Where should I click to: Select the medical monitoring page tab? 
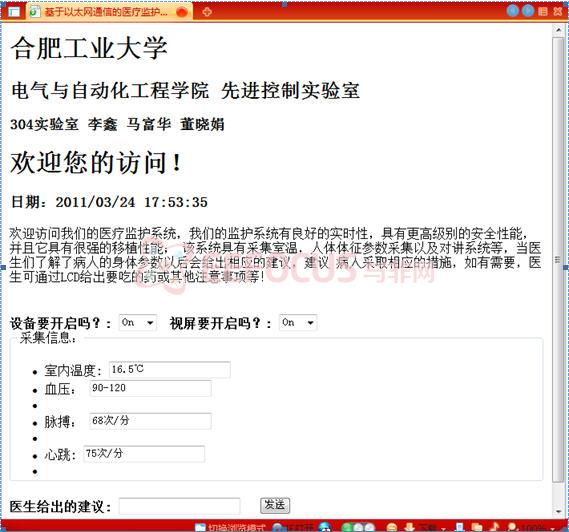tap(105, 12)
